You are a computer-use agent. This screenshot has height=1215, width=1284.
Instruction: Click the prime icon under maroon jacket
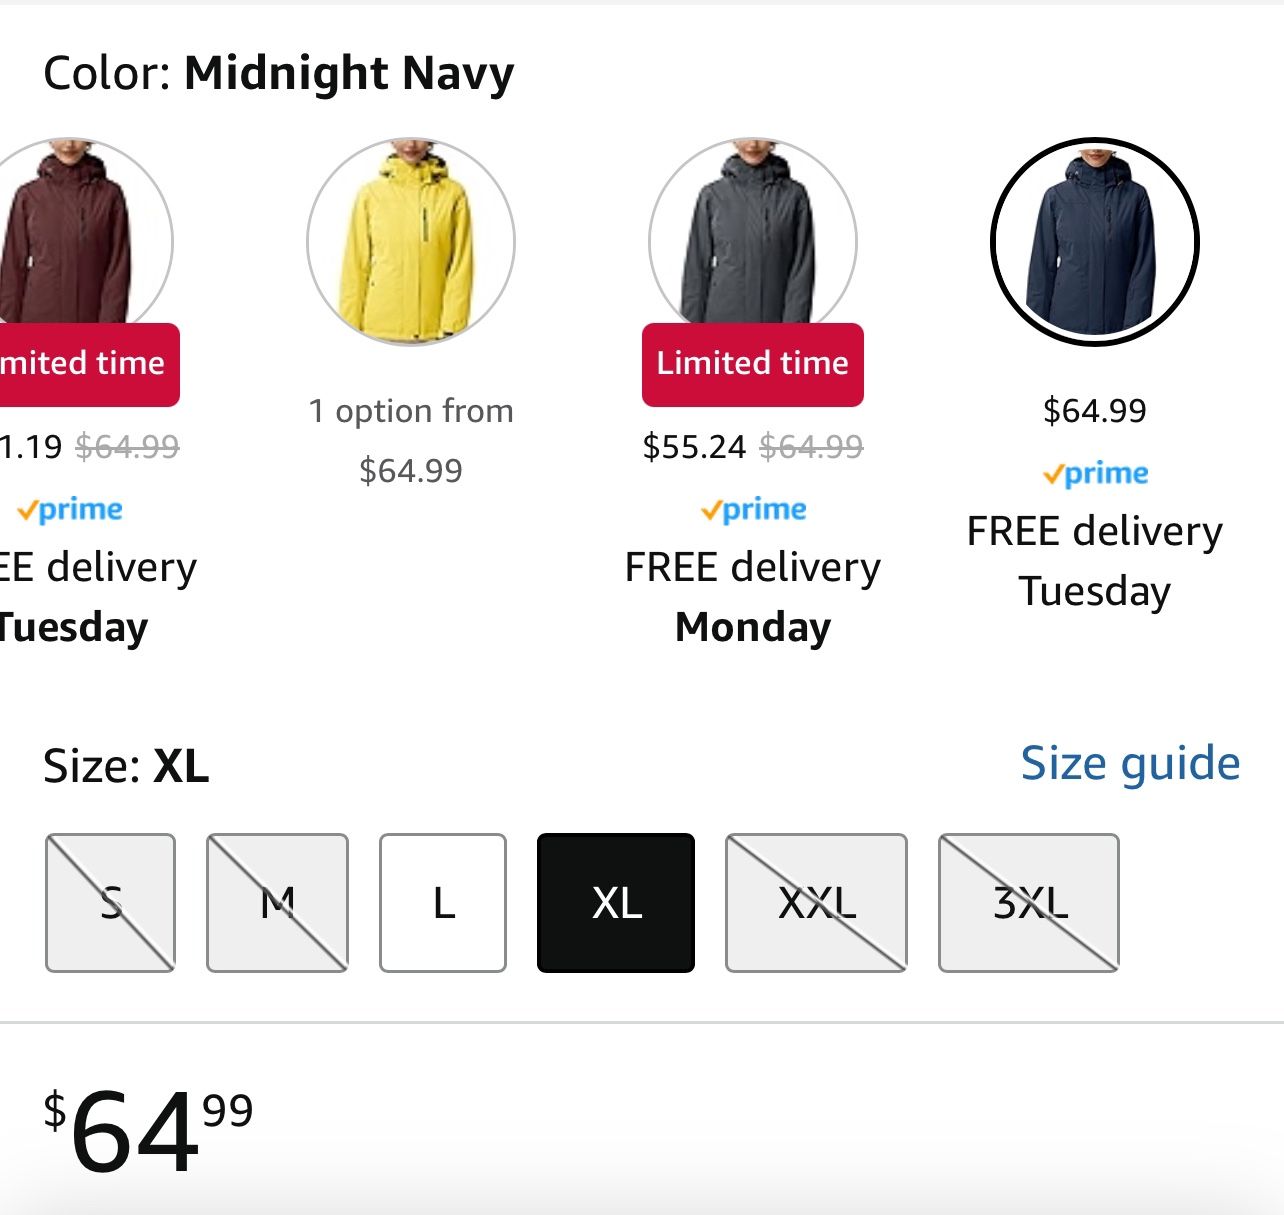tap(70, 509)
